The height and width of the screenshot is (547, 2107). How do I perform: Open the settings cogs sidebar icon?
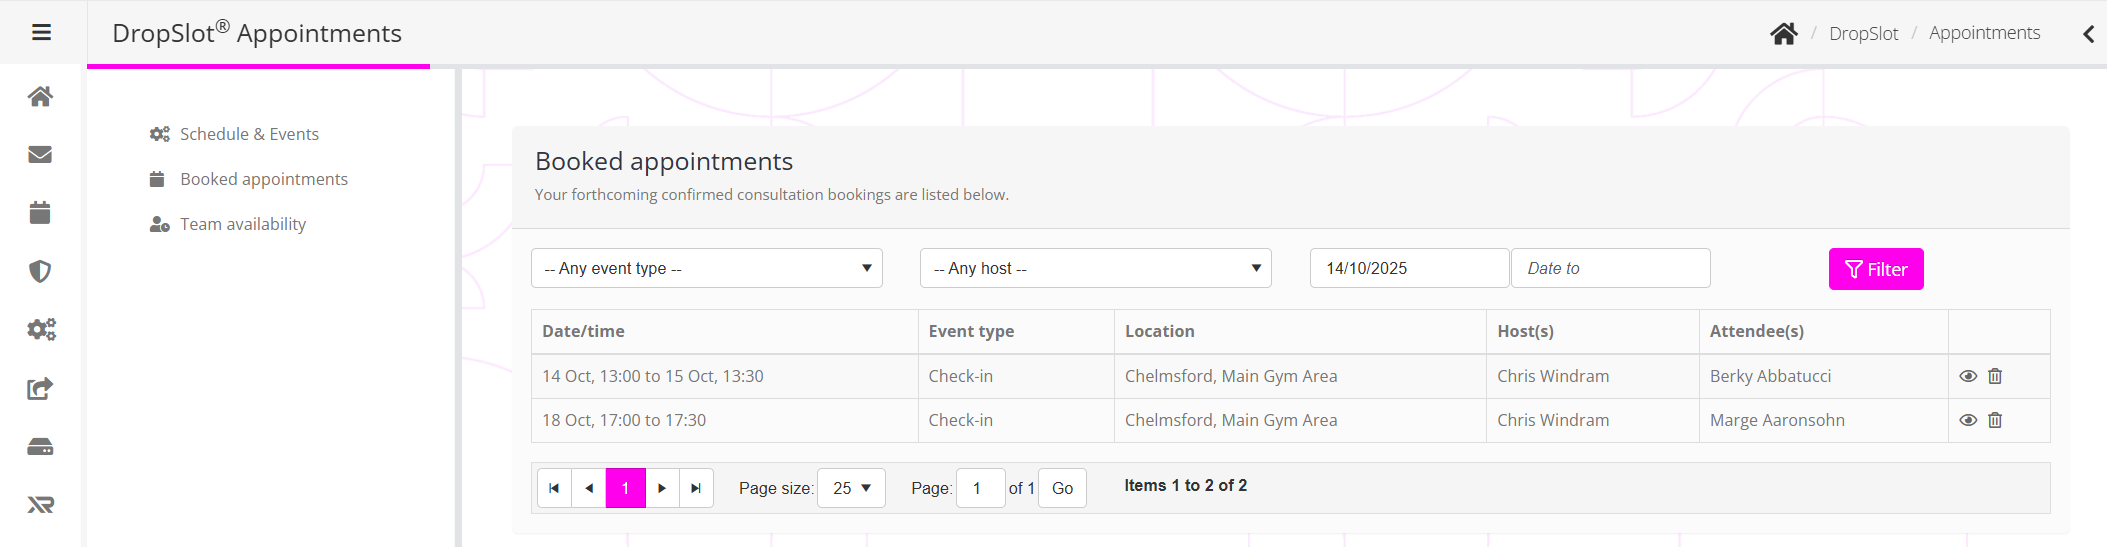[x=41, y=329]
